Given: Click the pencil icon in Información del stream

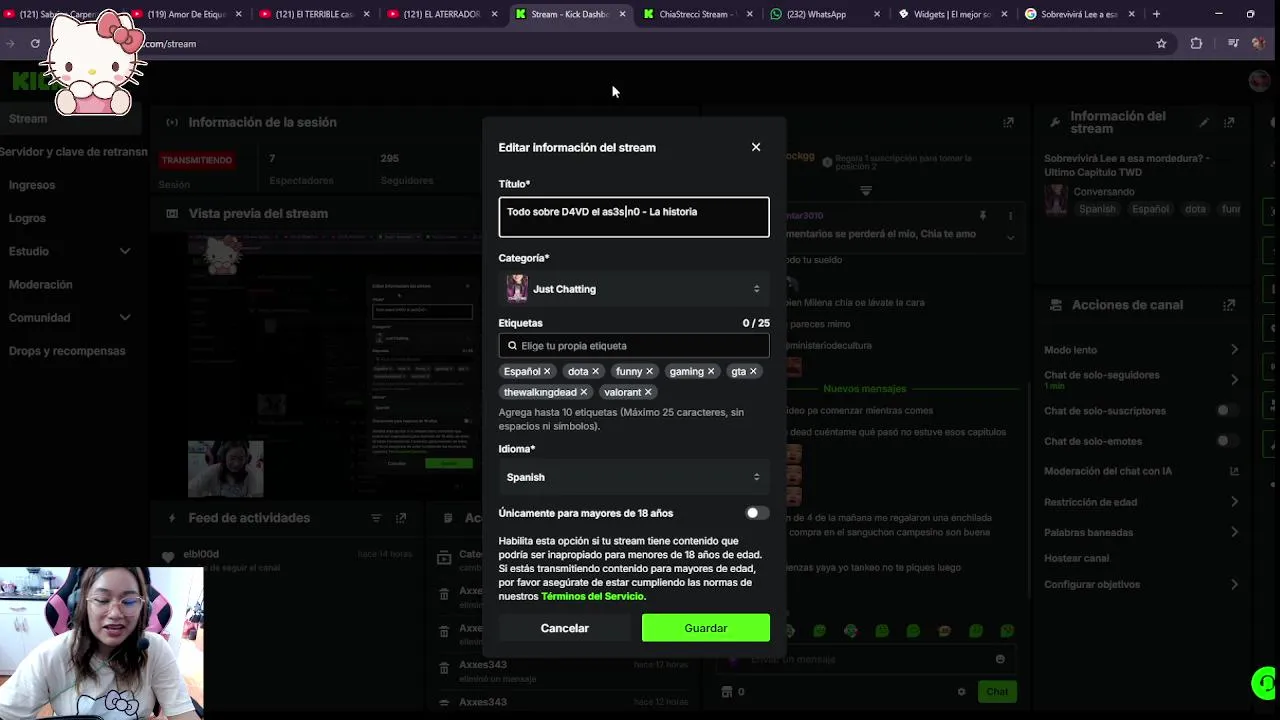Looking at the screenshot, I should click(1204, 122).
